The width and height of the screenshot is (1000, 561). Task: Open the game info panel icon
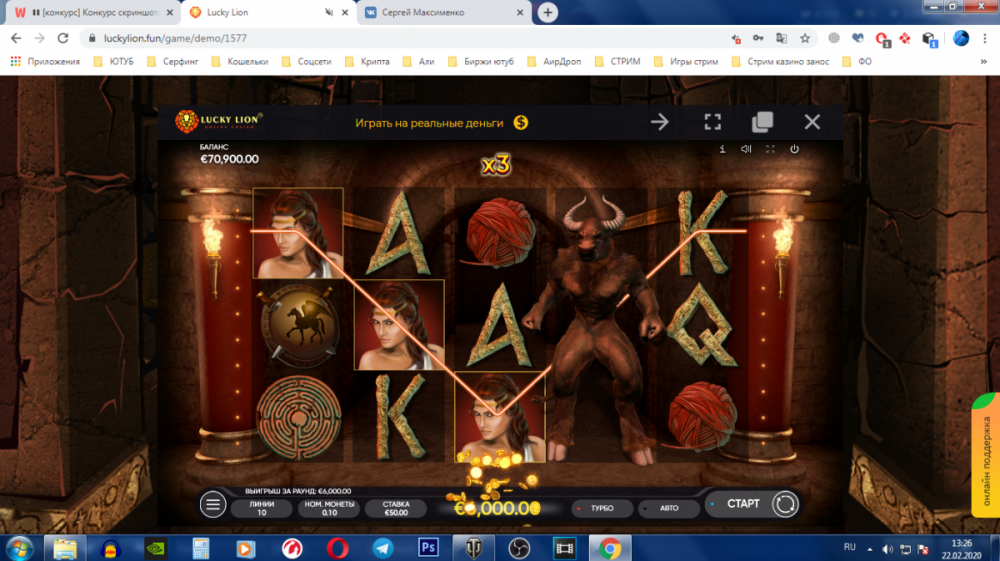[x=722, y=149]
